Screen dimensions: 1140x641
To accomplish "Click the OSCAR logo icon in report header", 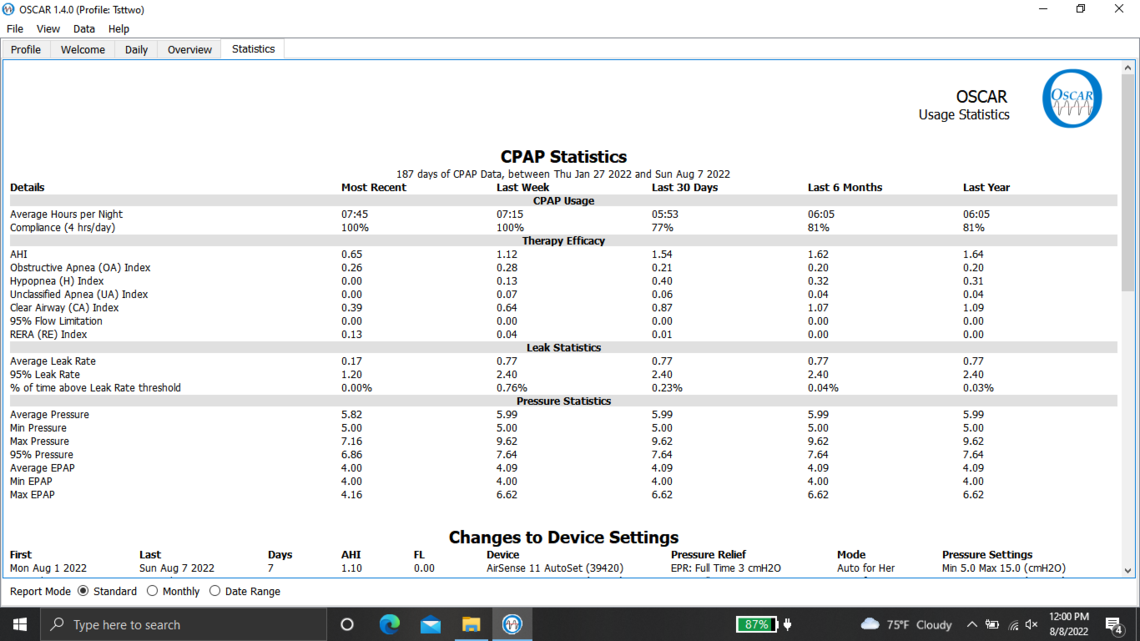I will tap(1071, 98).
